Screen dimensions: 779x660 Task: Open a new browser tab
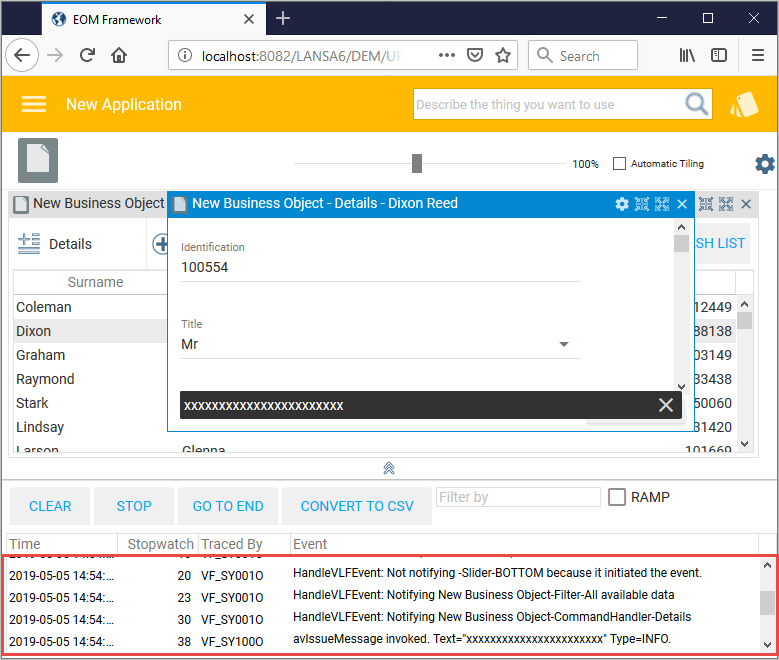[x=283, y=18]
